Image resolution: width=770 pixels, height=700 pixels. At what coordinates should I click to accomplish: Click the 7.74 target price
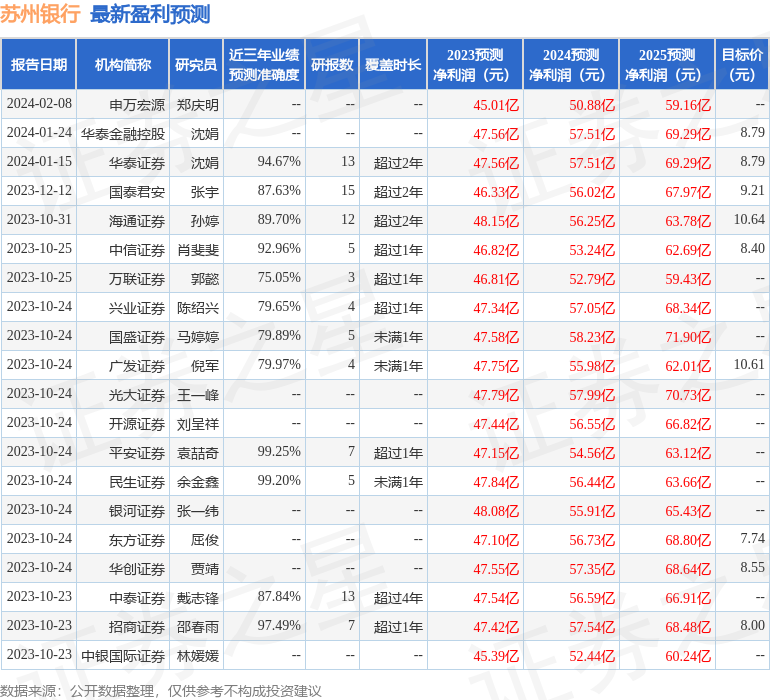click(x=752, y=538)
